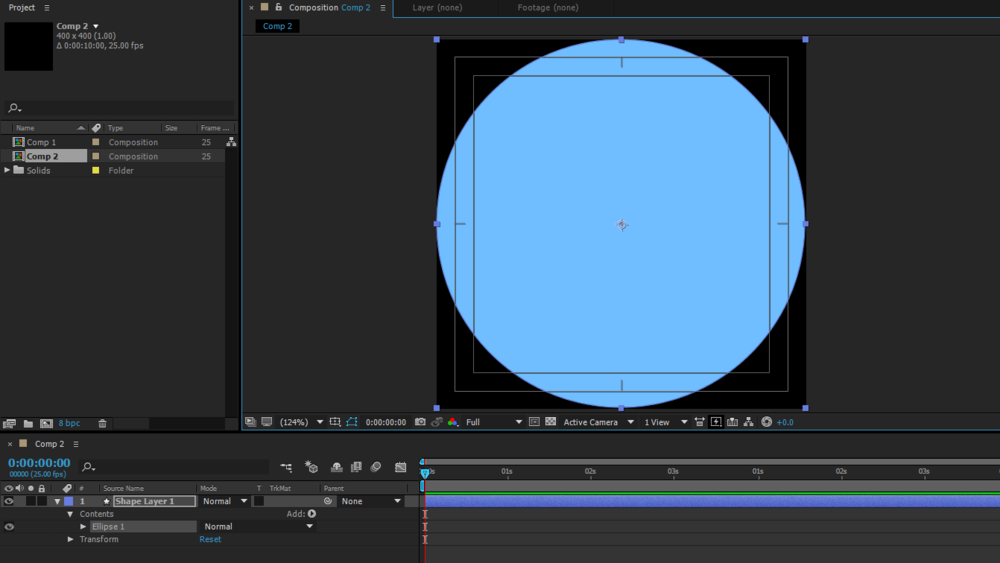The width and height of the screenshot is (1000, 563).
Task: Open the Active Camera dropdown
Action: point(598,422)
